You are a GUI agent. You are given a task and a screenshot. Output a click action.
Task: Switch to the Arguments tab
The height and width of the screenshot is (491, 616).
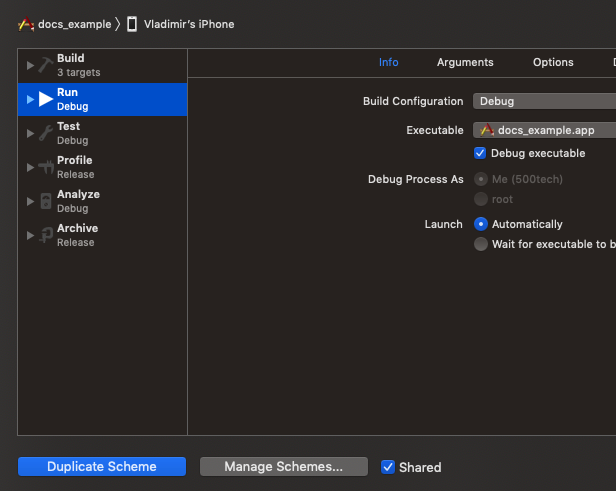pyautogui.click(x=465, y=62)
